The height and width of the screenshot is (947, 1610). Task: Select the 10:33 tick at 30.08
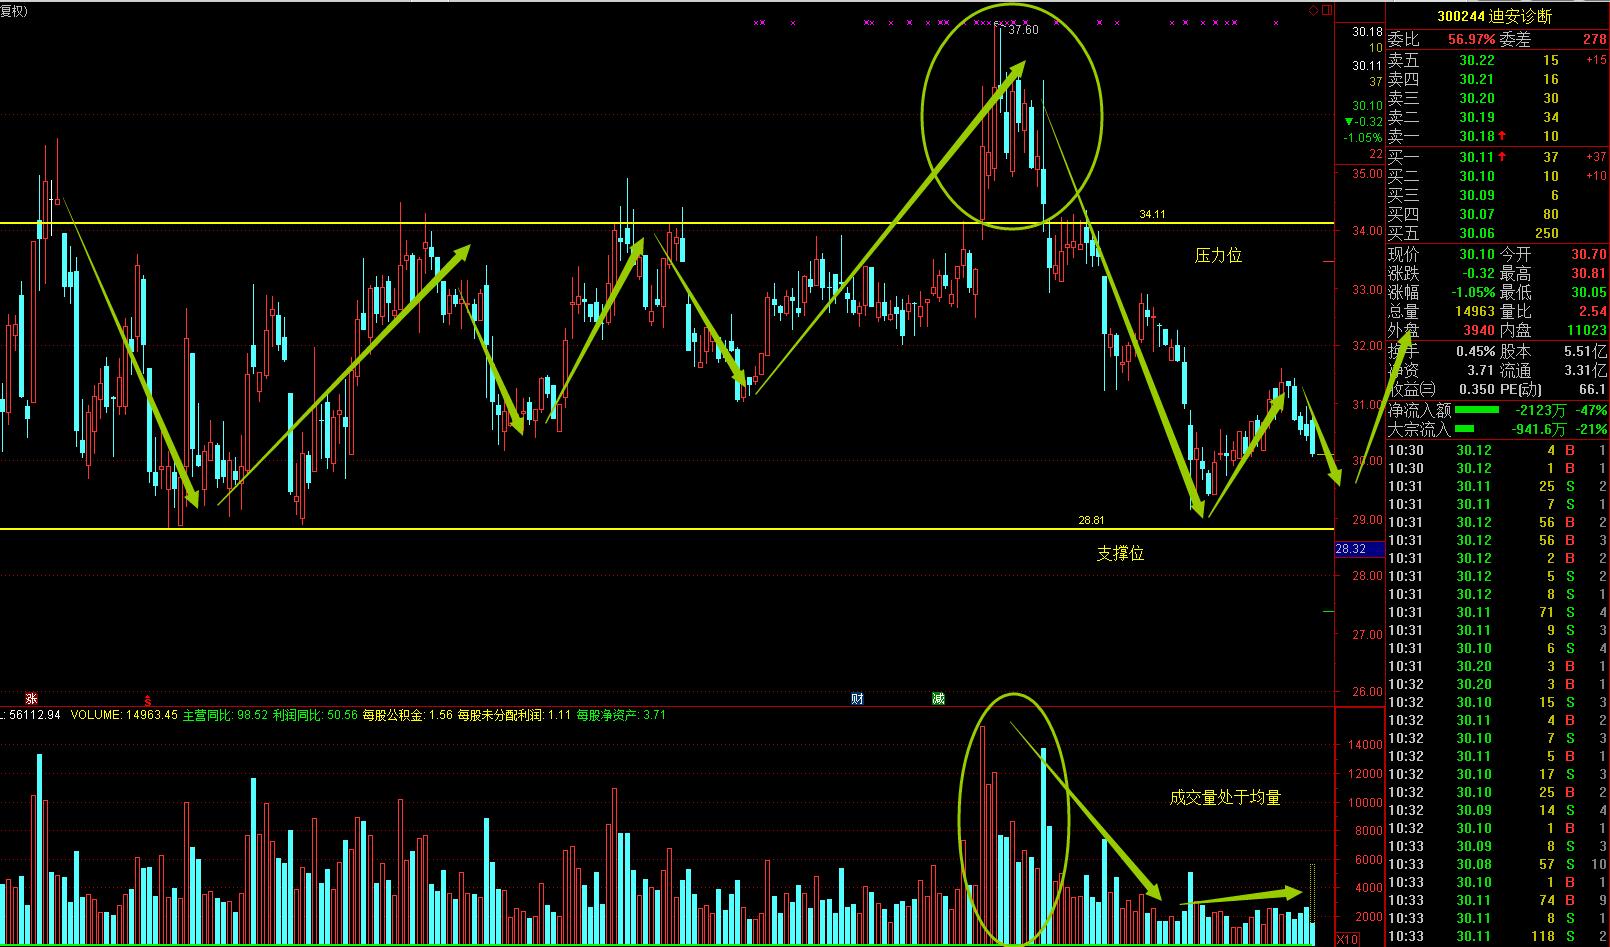click(1497, 864)
